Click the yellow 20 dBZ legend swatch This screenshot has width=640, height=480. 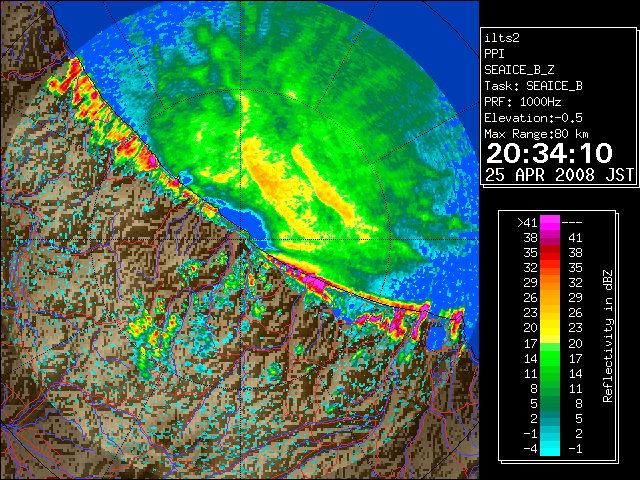pyautogui.click(x=550, y=328)
